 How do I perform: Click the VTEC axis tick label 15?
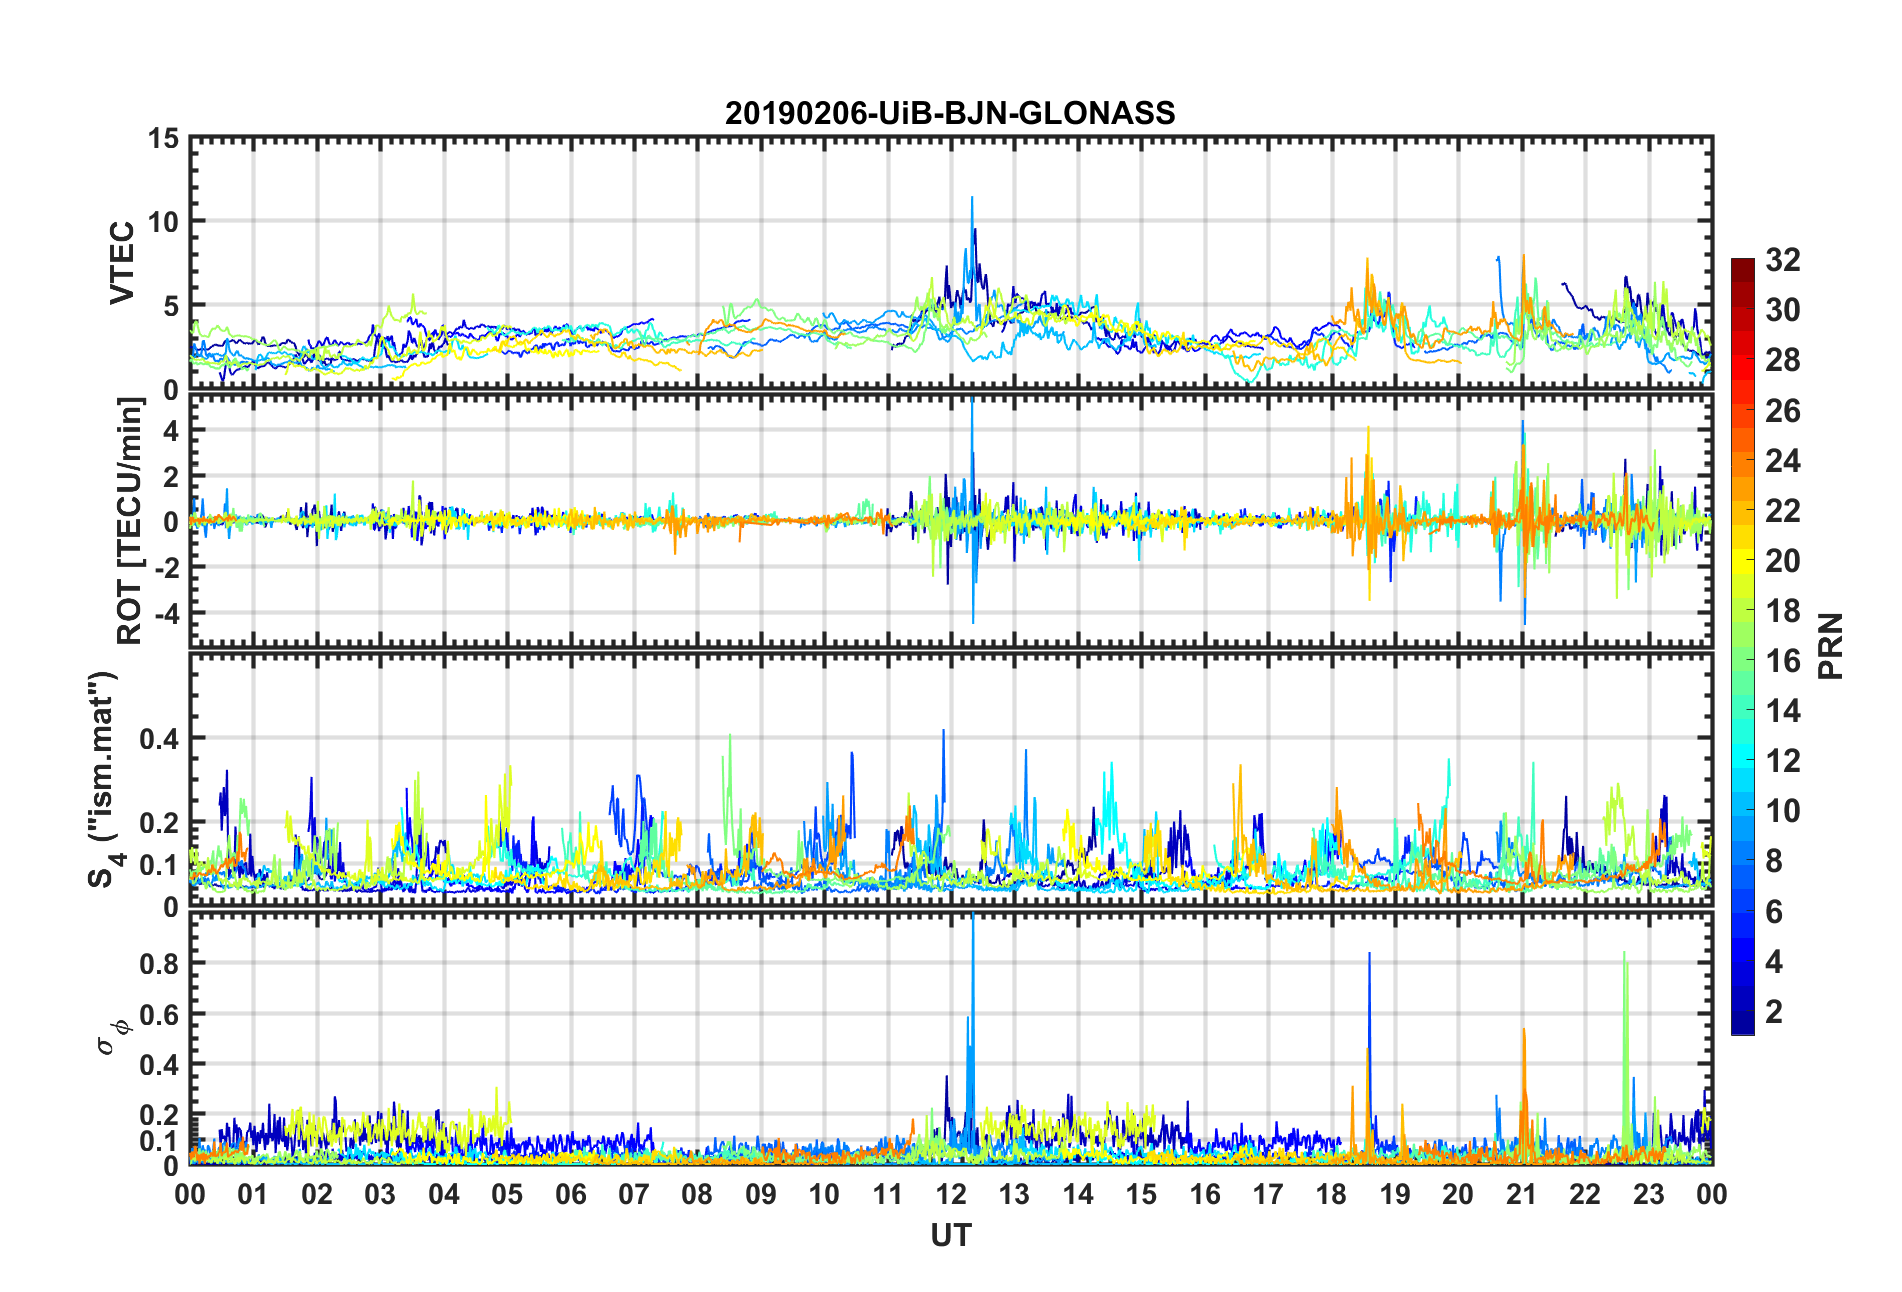click(x=163, y=139)
